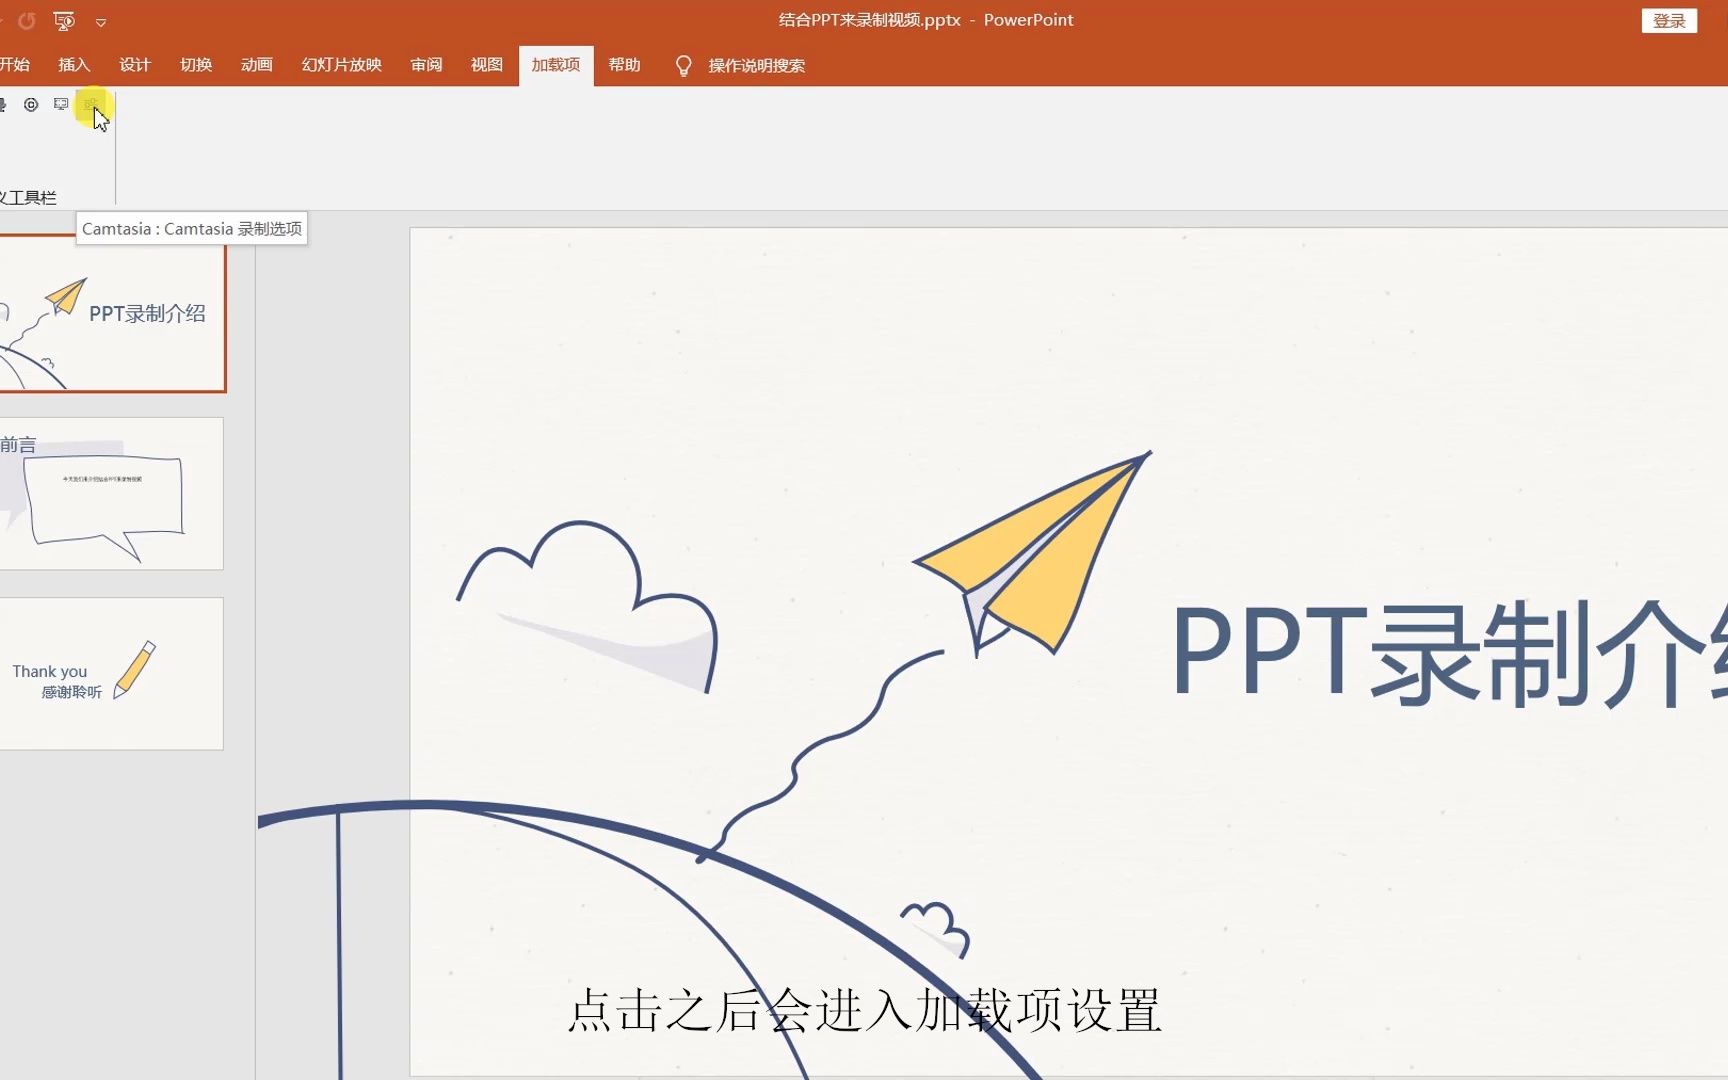Switch to the 视图 ribbon tab
The image size is (1728, 1080).
pyautogui.click(x=486, y=64)
